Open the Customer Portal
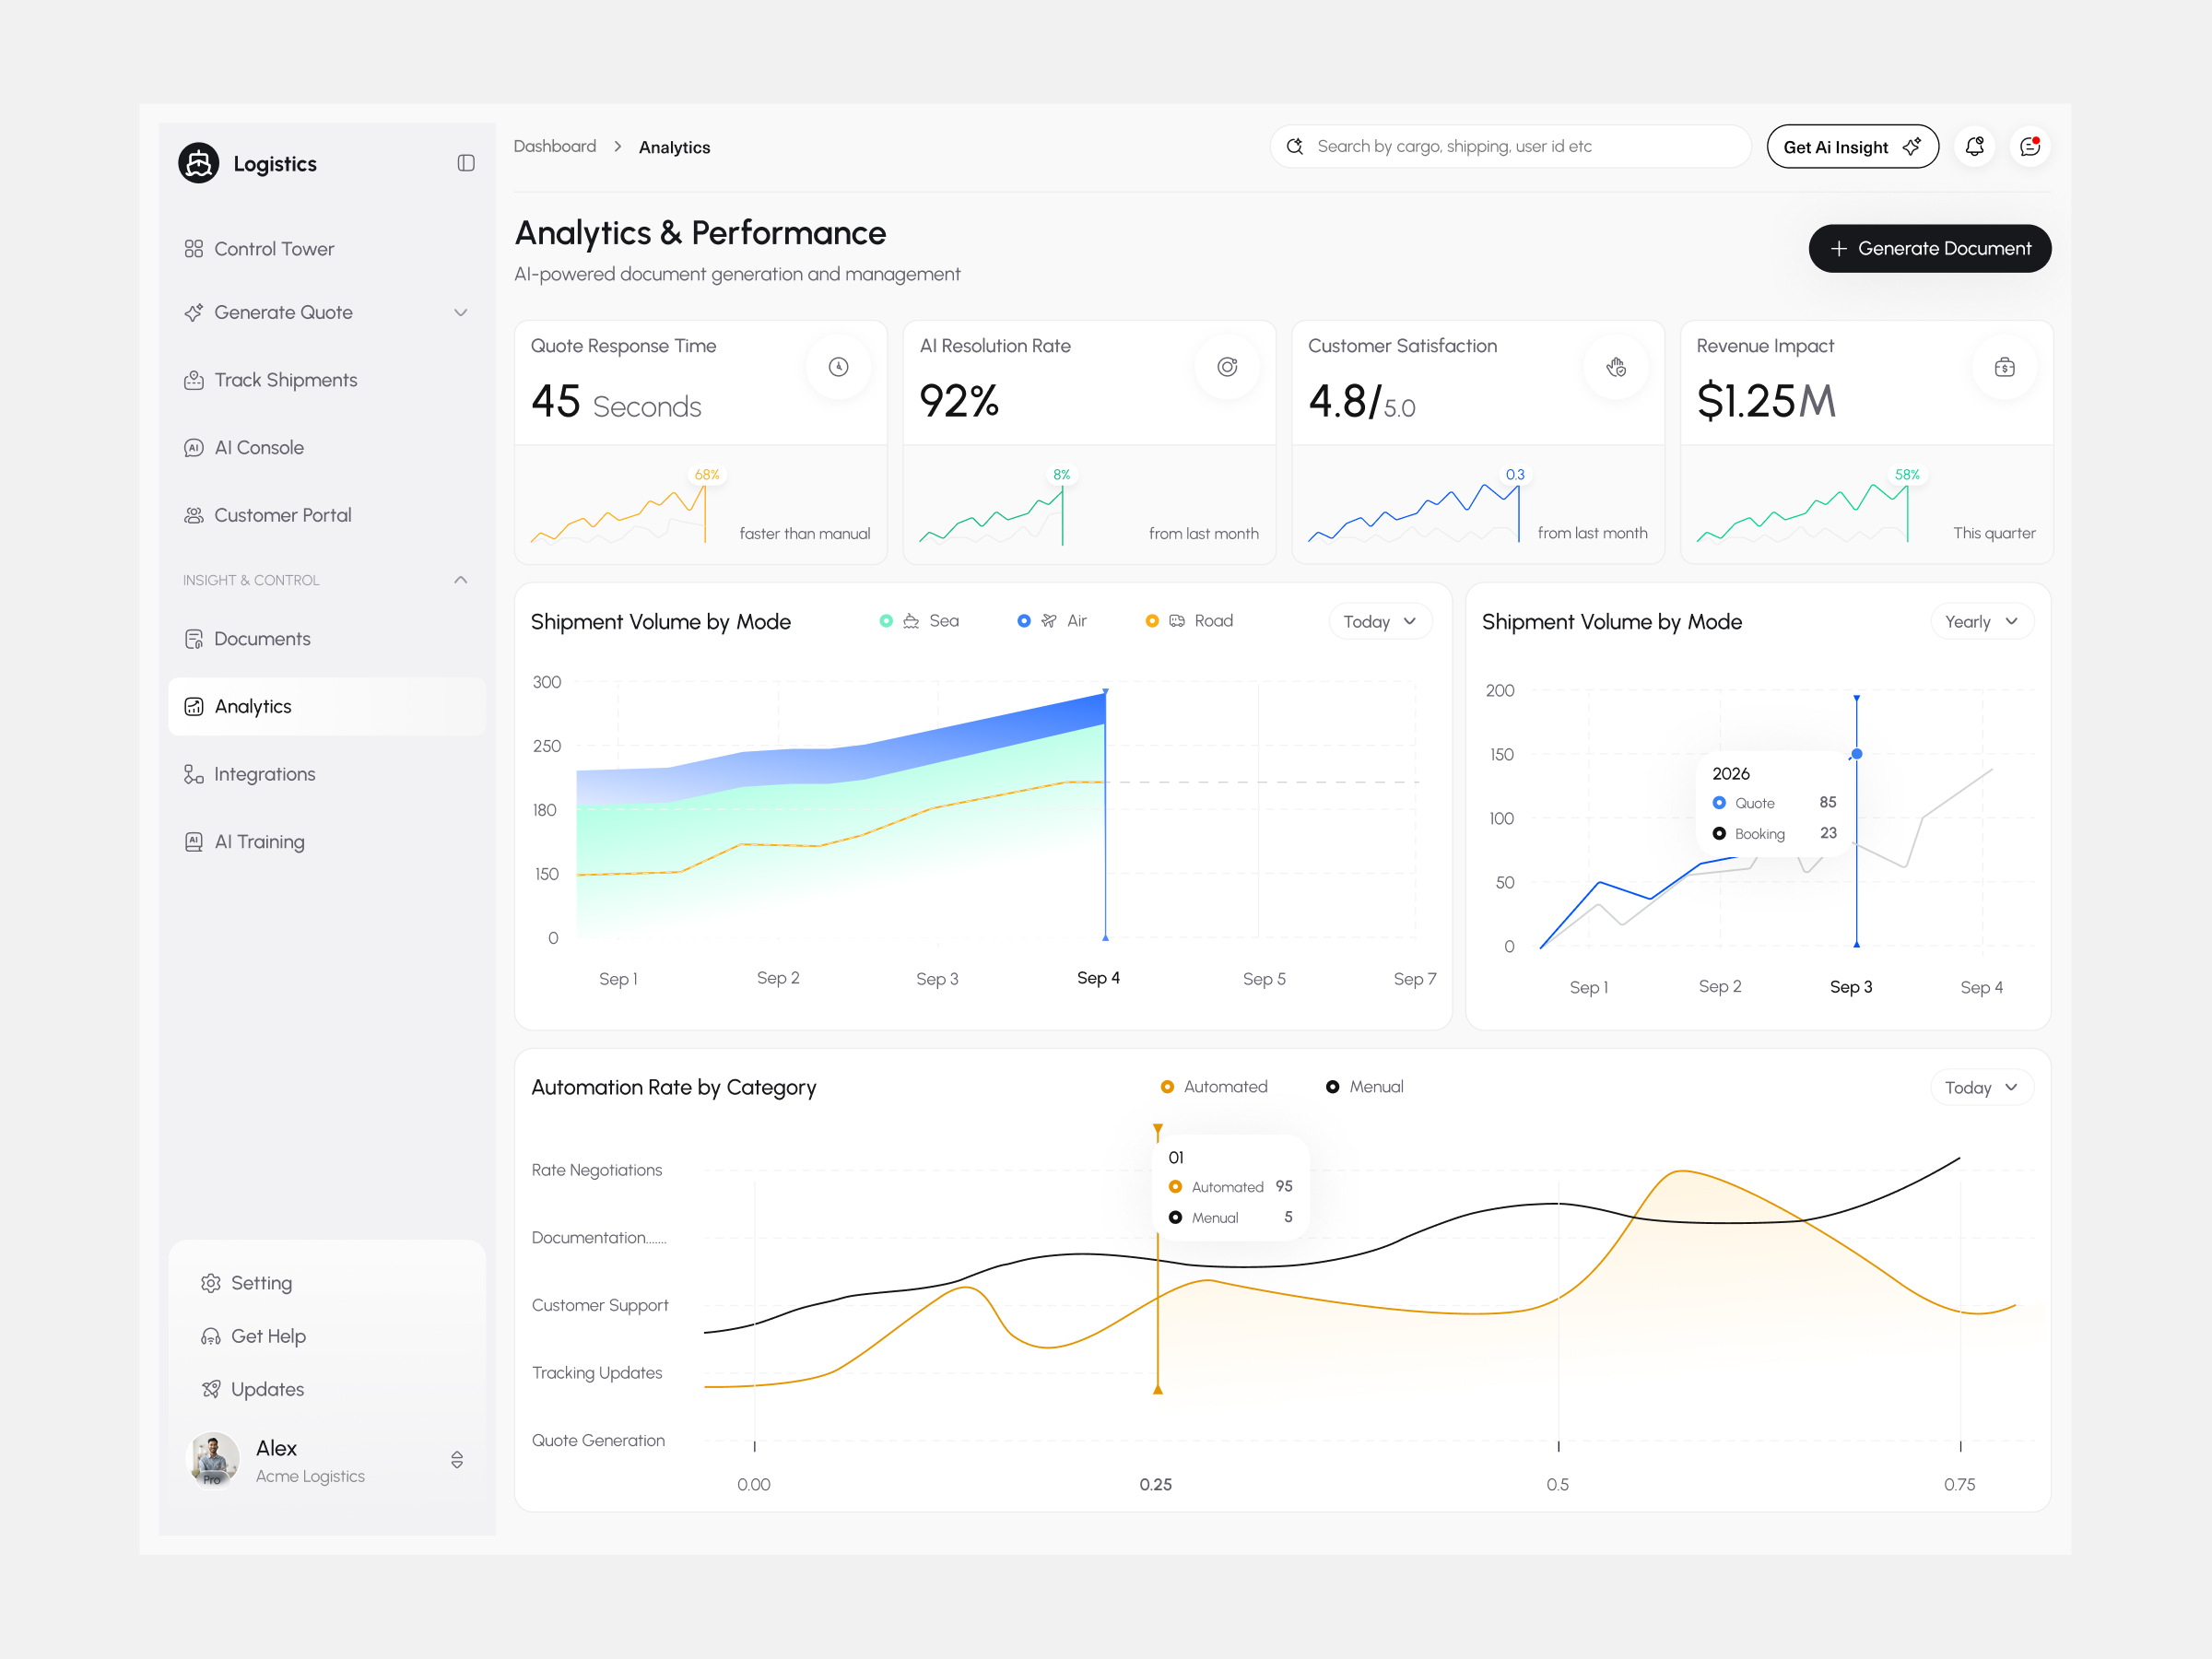Screen dimensions: 2212x1659 pos(282,514)
